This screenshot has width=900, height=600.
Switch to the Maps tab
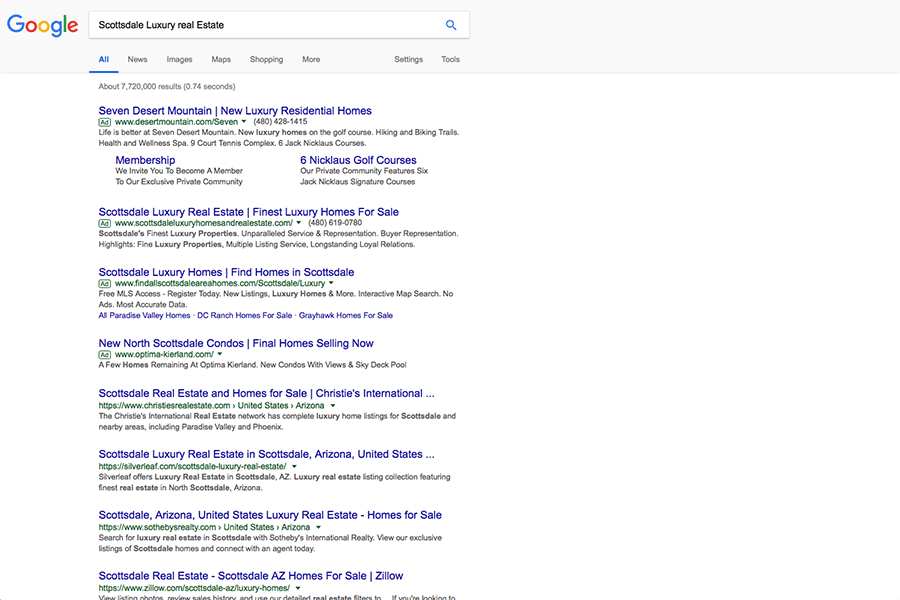click(x=221, y=59)
